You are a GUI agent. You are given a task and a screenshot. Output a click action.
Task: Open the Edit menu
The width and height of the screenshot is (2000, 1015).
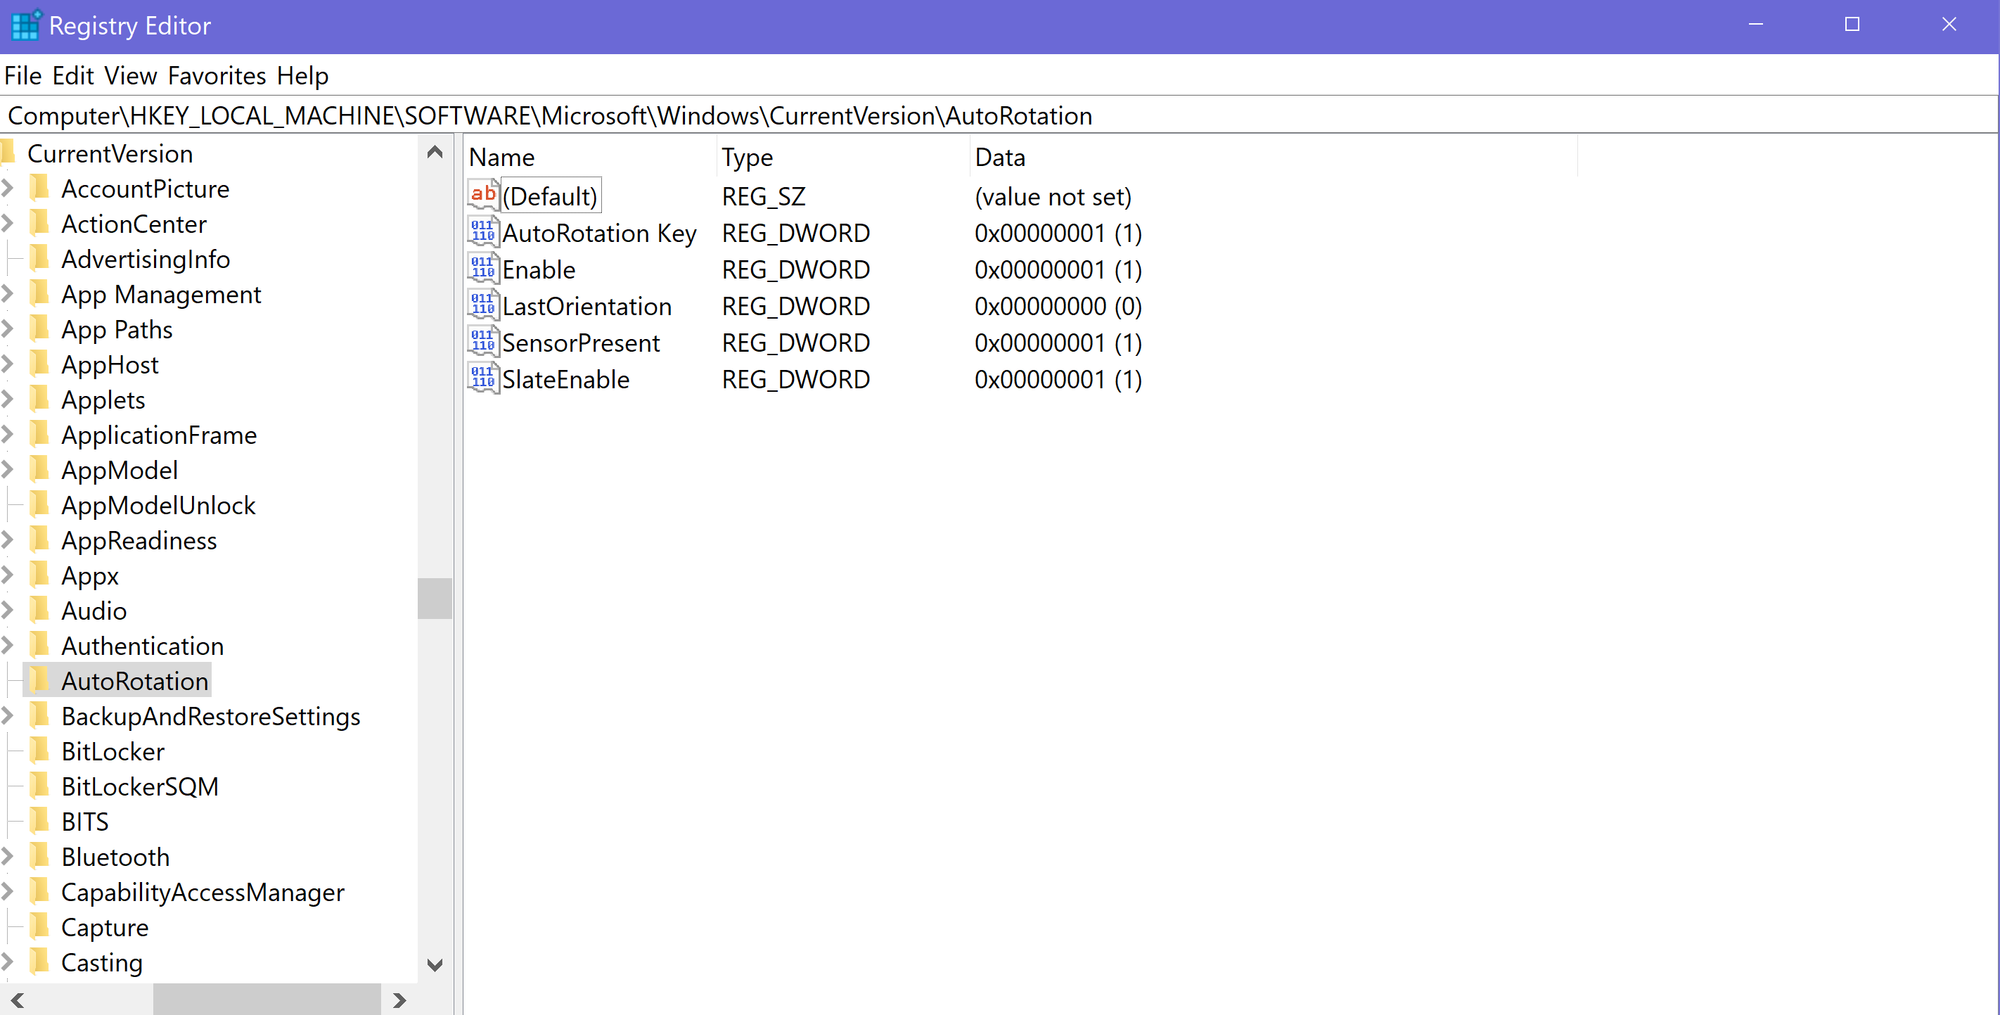73,76
